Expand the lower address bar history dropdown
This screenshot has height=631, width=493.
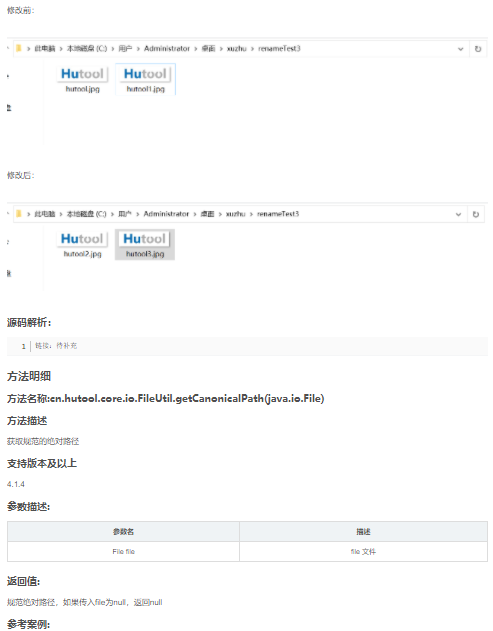point(458,214)
